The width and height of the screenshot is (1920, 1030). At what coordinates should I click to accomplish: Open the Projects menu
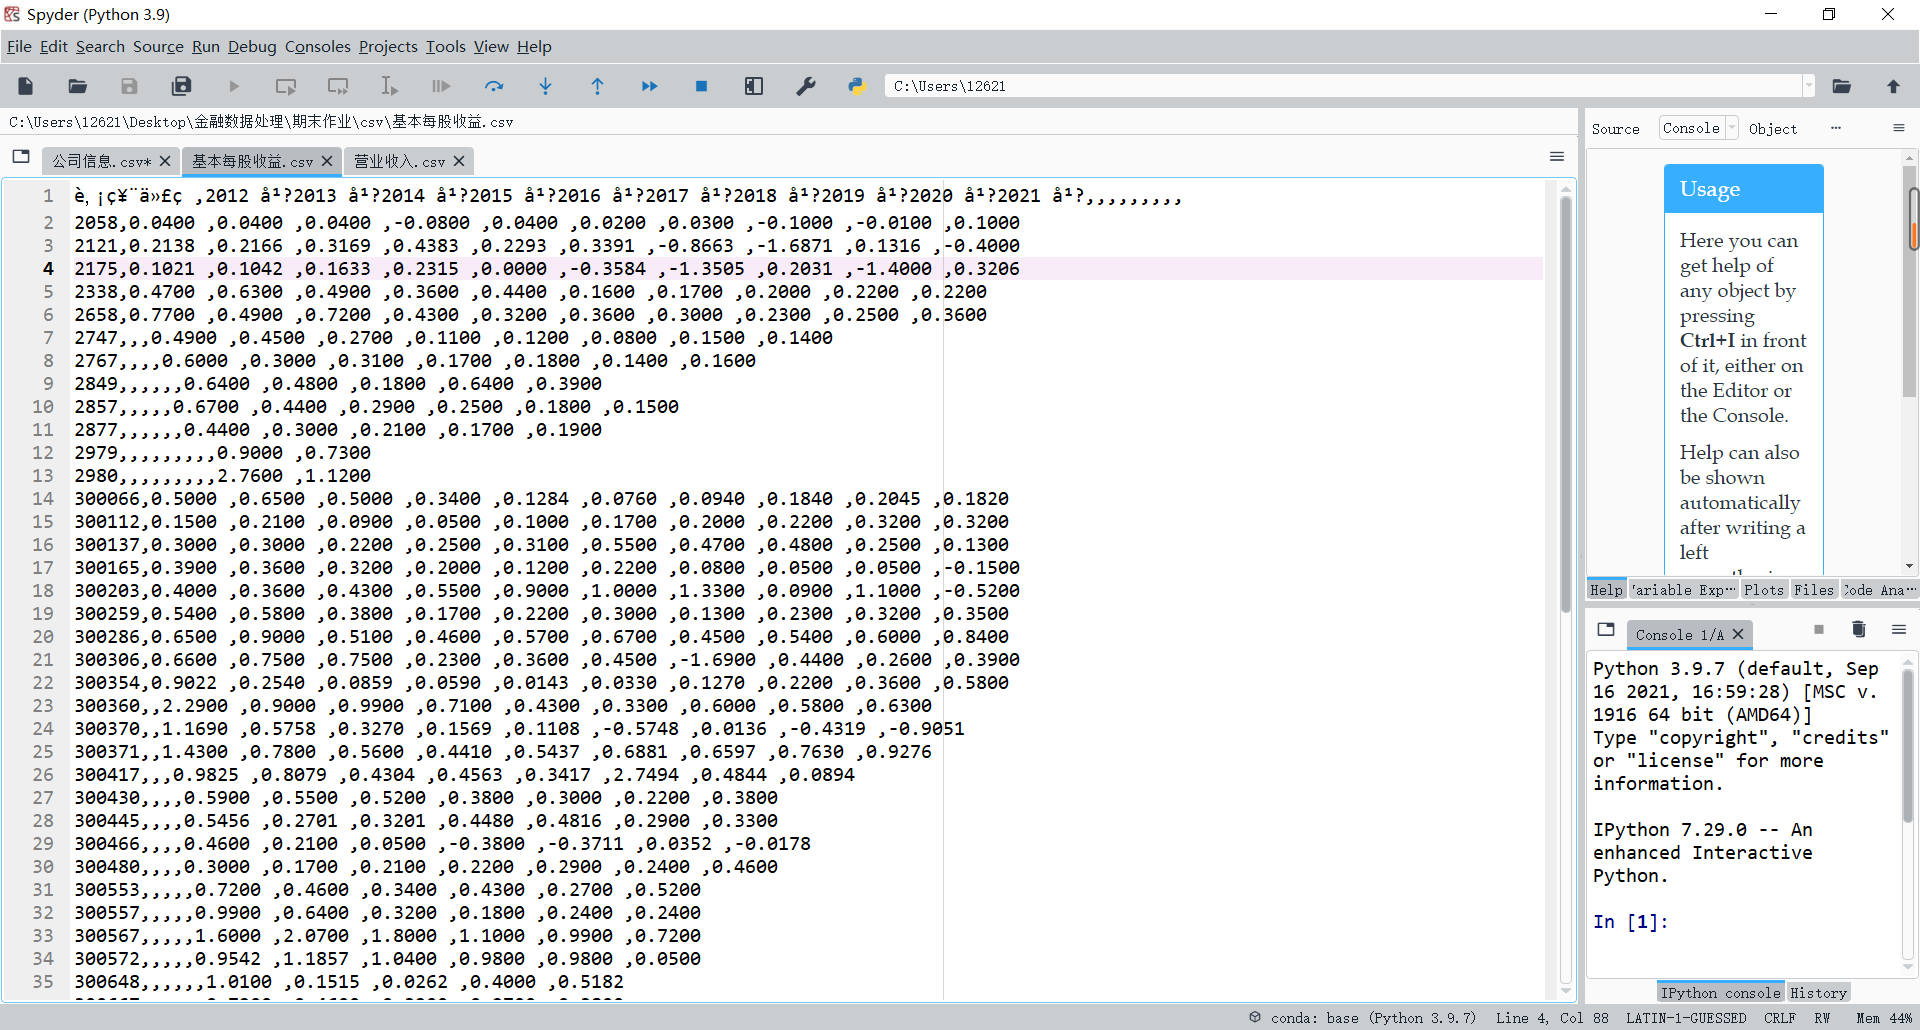tap(388, 46)
